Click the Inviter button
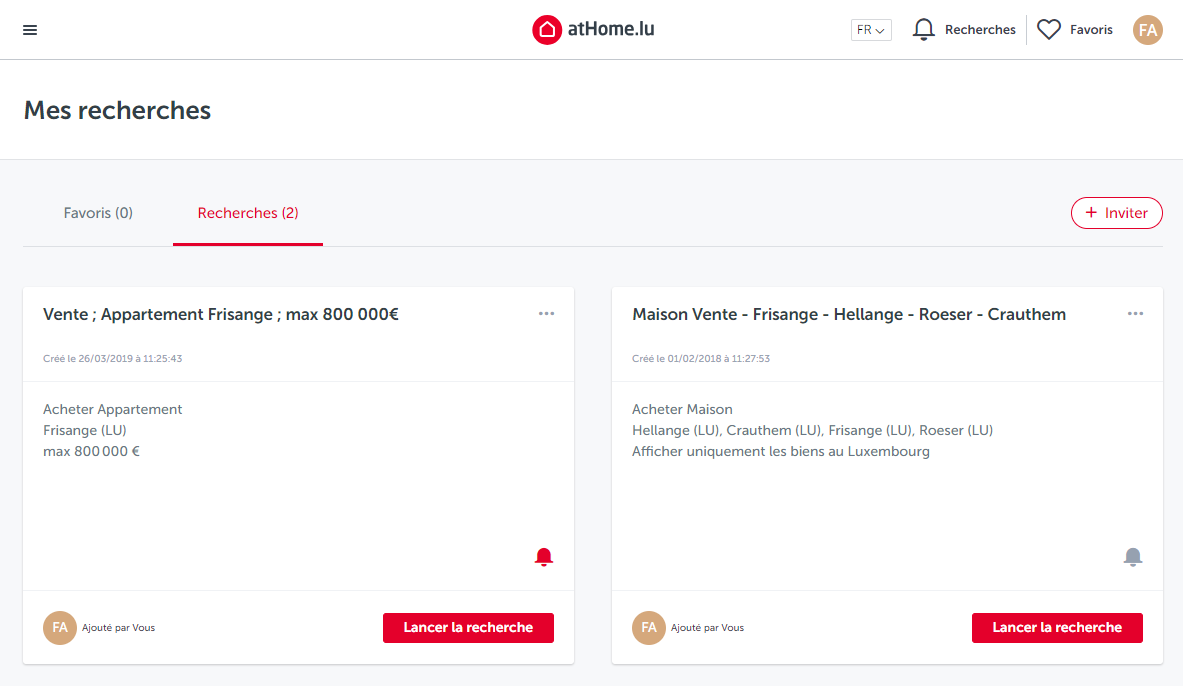Image resolution: width=1183 pixels, height=686 pixels. [x=1117, y=213]
